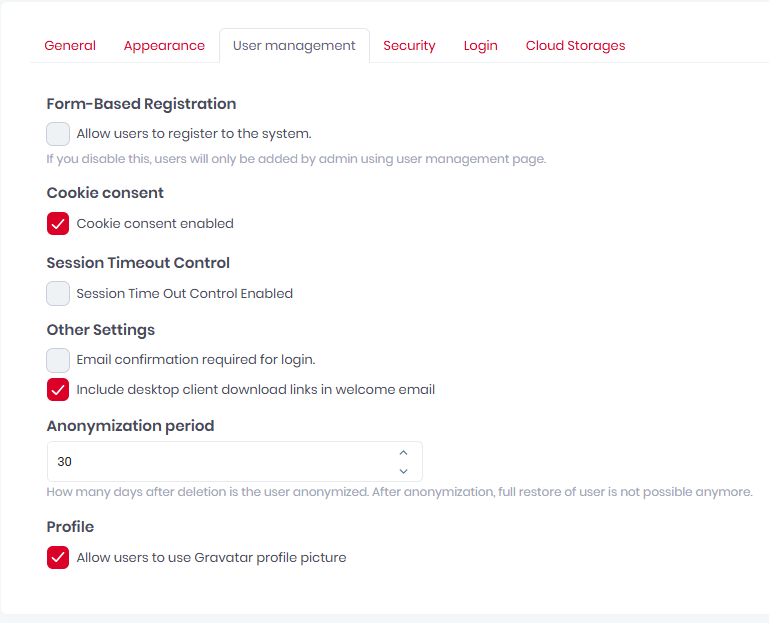The height and width of the screenshot is (623, 769).
Task: Click 'Session Time Out Control Enabled' label text
Action: tap(184, 294)
